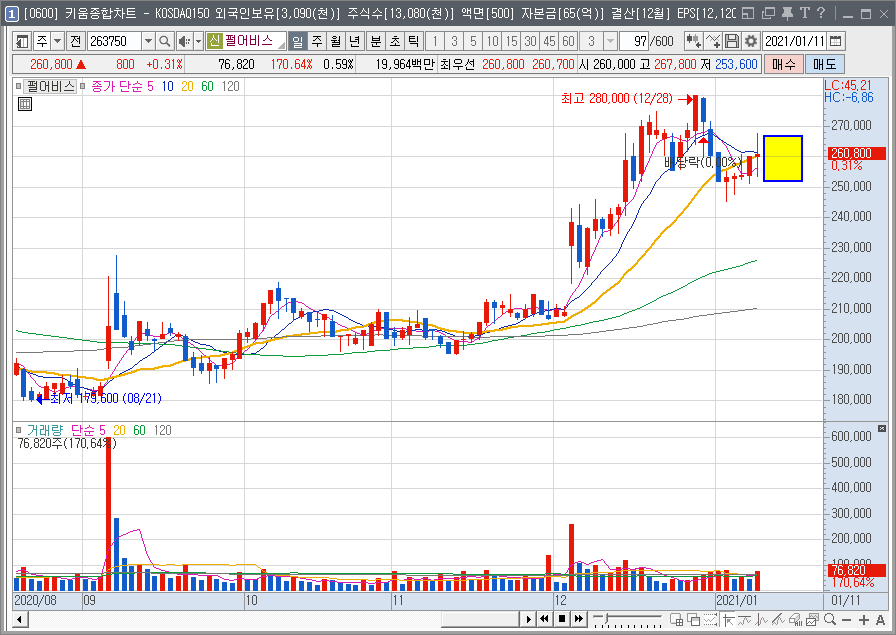Click the 펄어비스 chart legend label
Viewport: 896px width, 635px height.
click(x=51, y=86)
